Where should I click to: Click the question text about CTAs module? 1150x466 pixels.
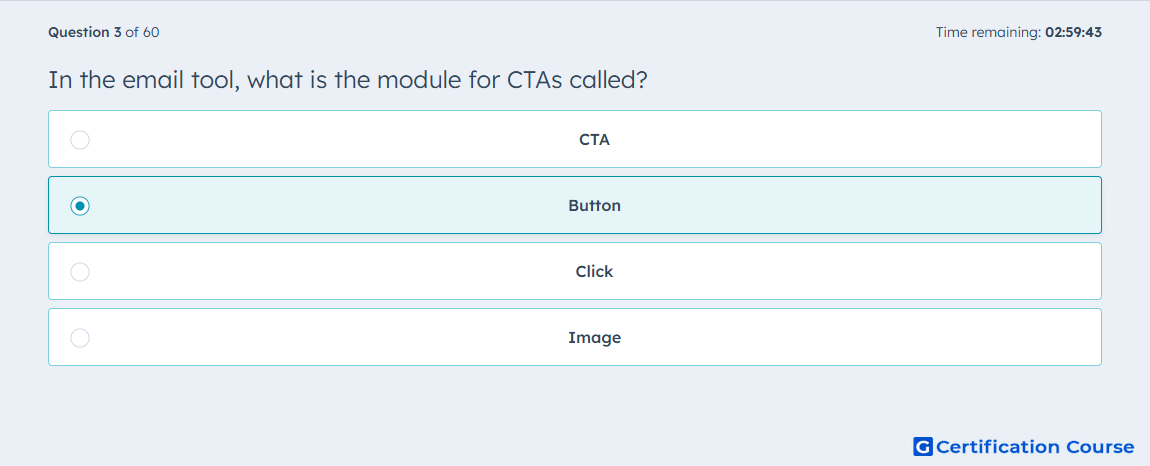click(x=348, y=79)
